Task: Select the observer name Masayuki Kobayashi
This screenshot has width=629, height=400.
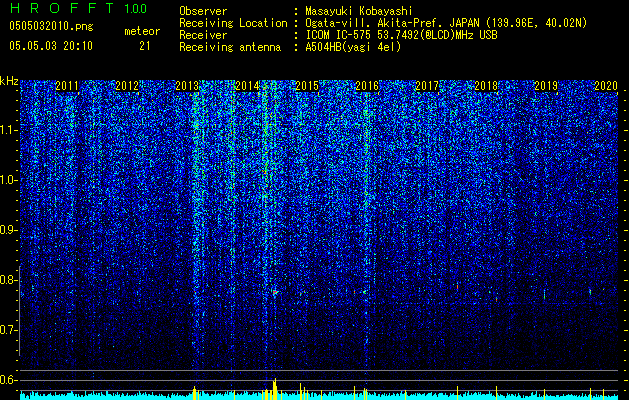Action: (359, 11)
